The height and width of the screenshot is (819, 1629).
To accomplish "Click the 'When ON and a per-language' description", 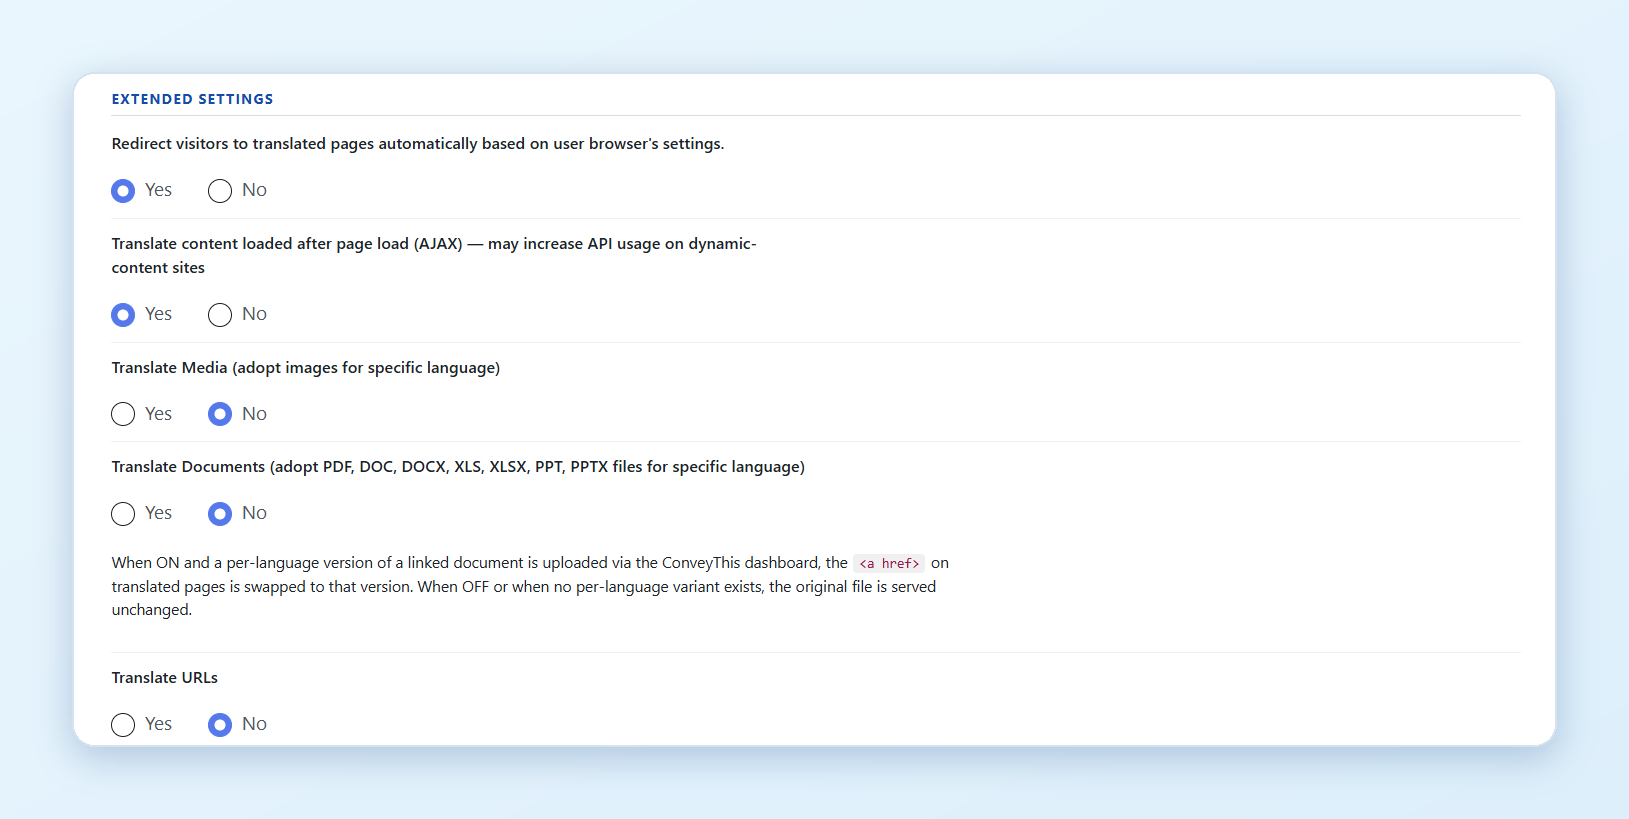I will [530, 586].
